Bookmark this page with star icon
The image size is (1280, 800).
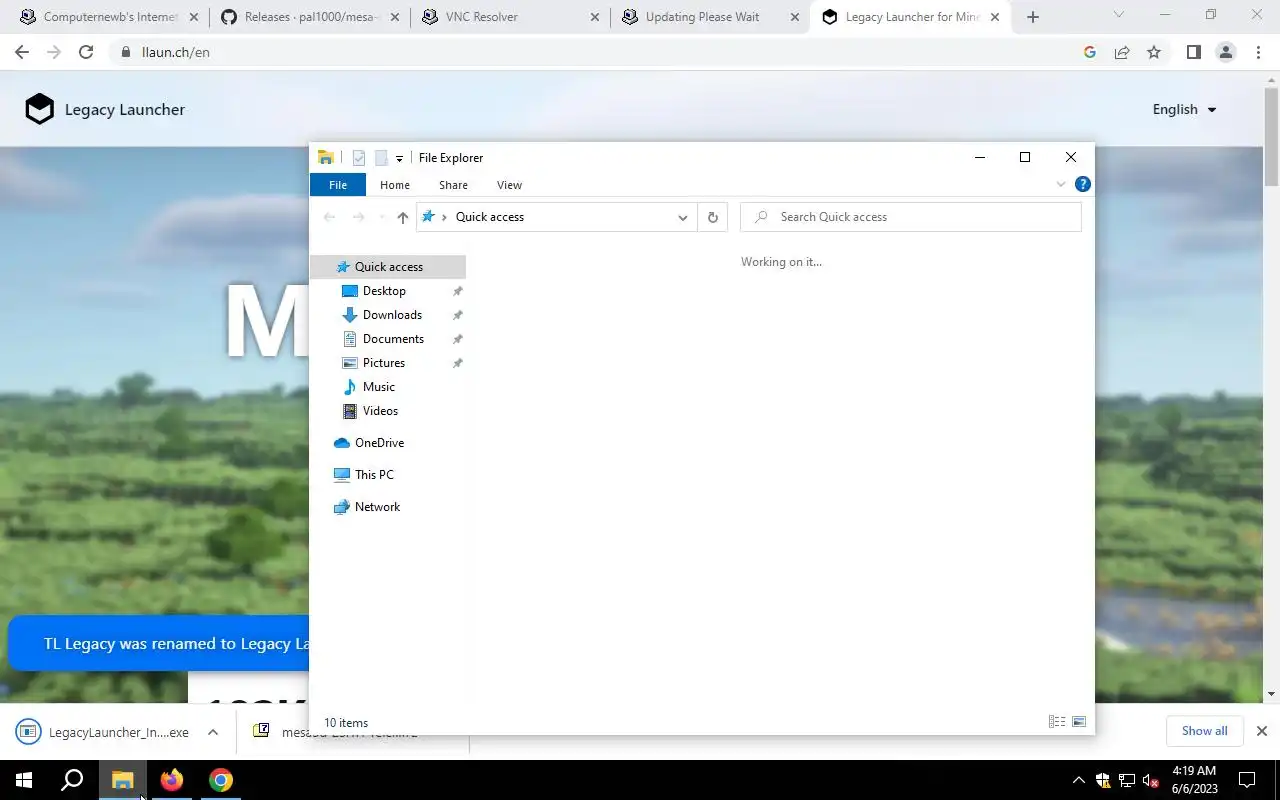pyautogui.click(x=1154, y=52)
